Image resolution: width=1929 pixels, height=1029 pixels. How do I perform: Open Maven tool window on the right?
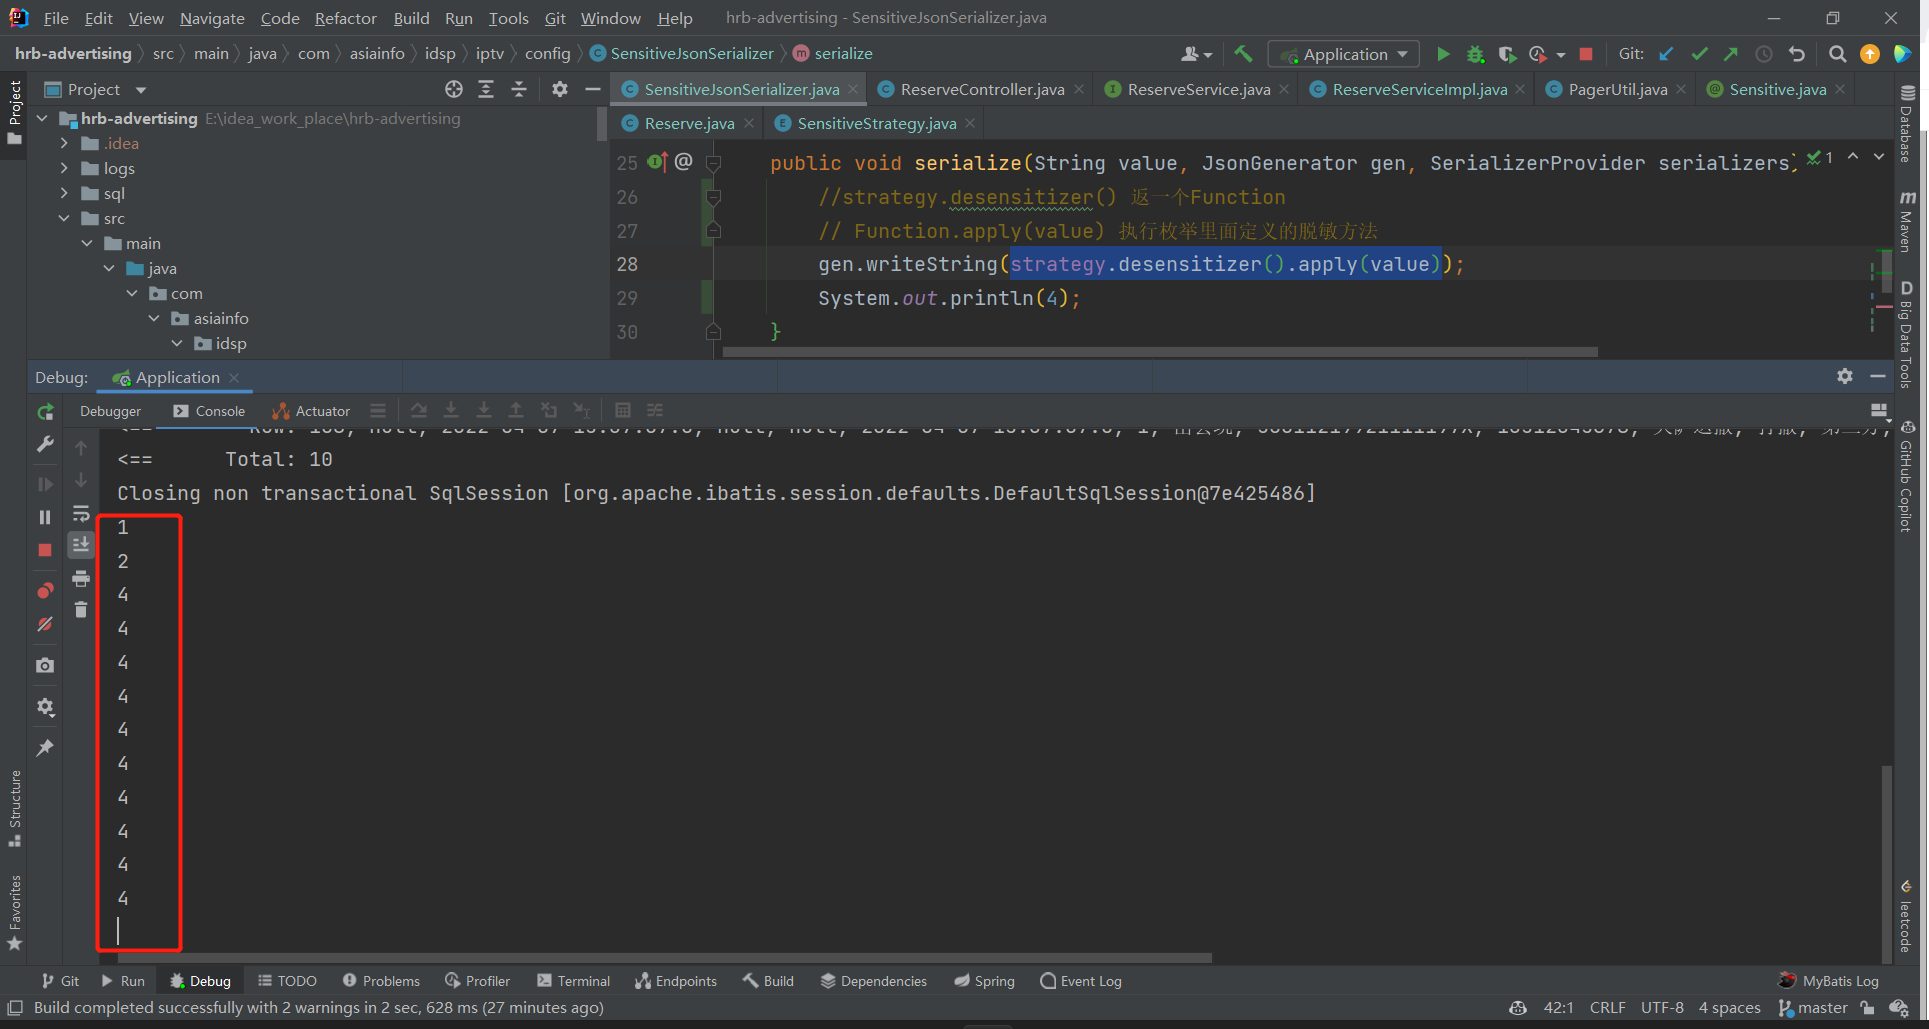1906,222
